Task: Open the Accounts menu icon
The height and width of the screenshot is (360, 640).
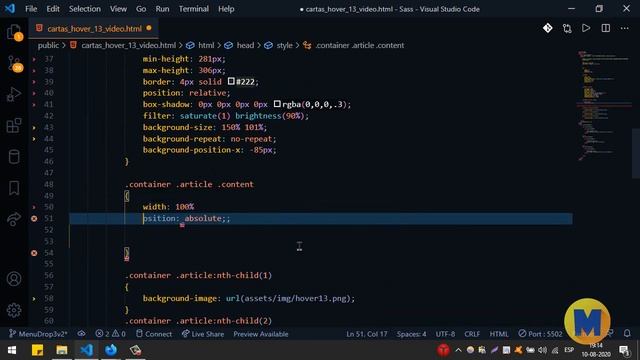Action: pos(14,279)
